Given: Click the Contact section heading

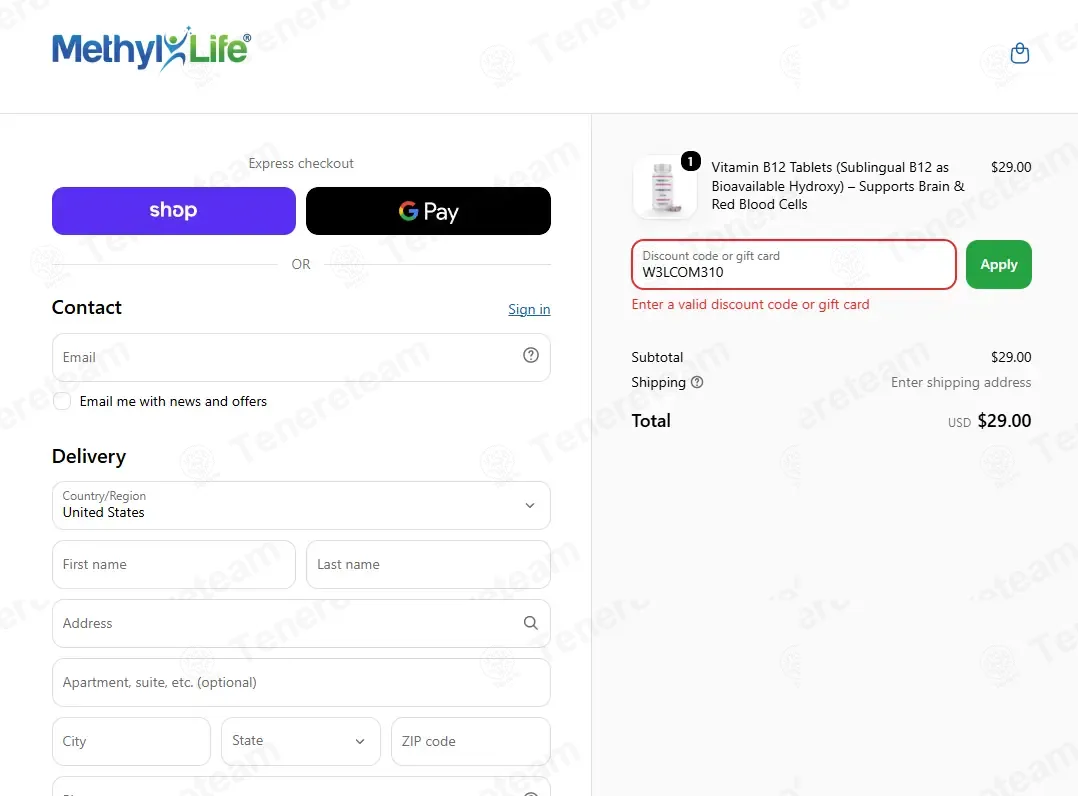Looking at the screenshot, I should pyautogui.click(x=87, y=307).
